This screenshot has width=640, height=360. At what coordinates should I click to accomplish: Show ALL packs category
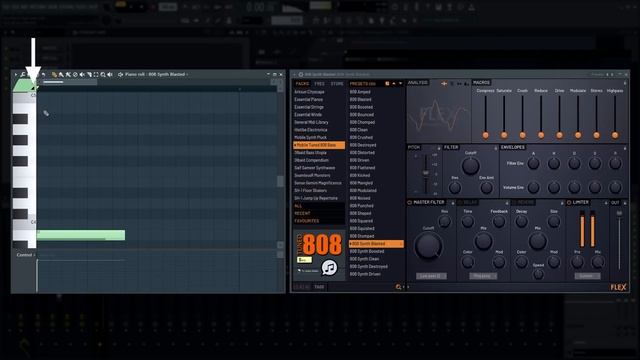tap(298, 206)
